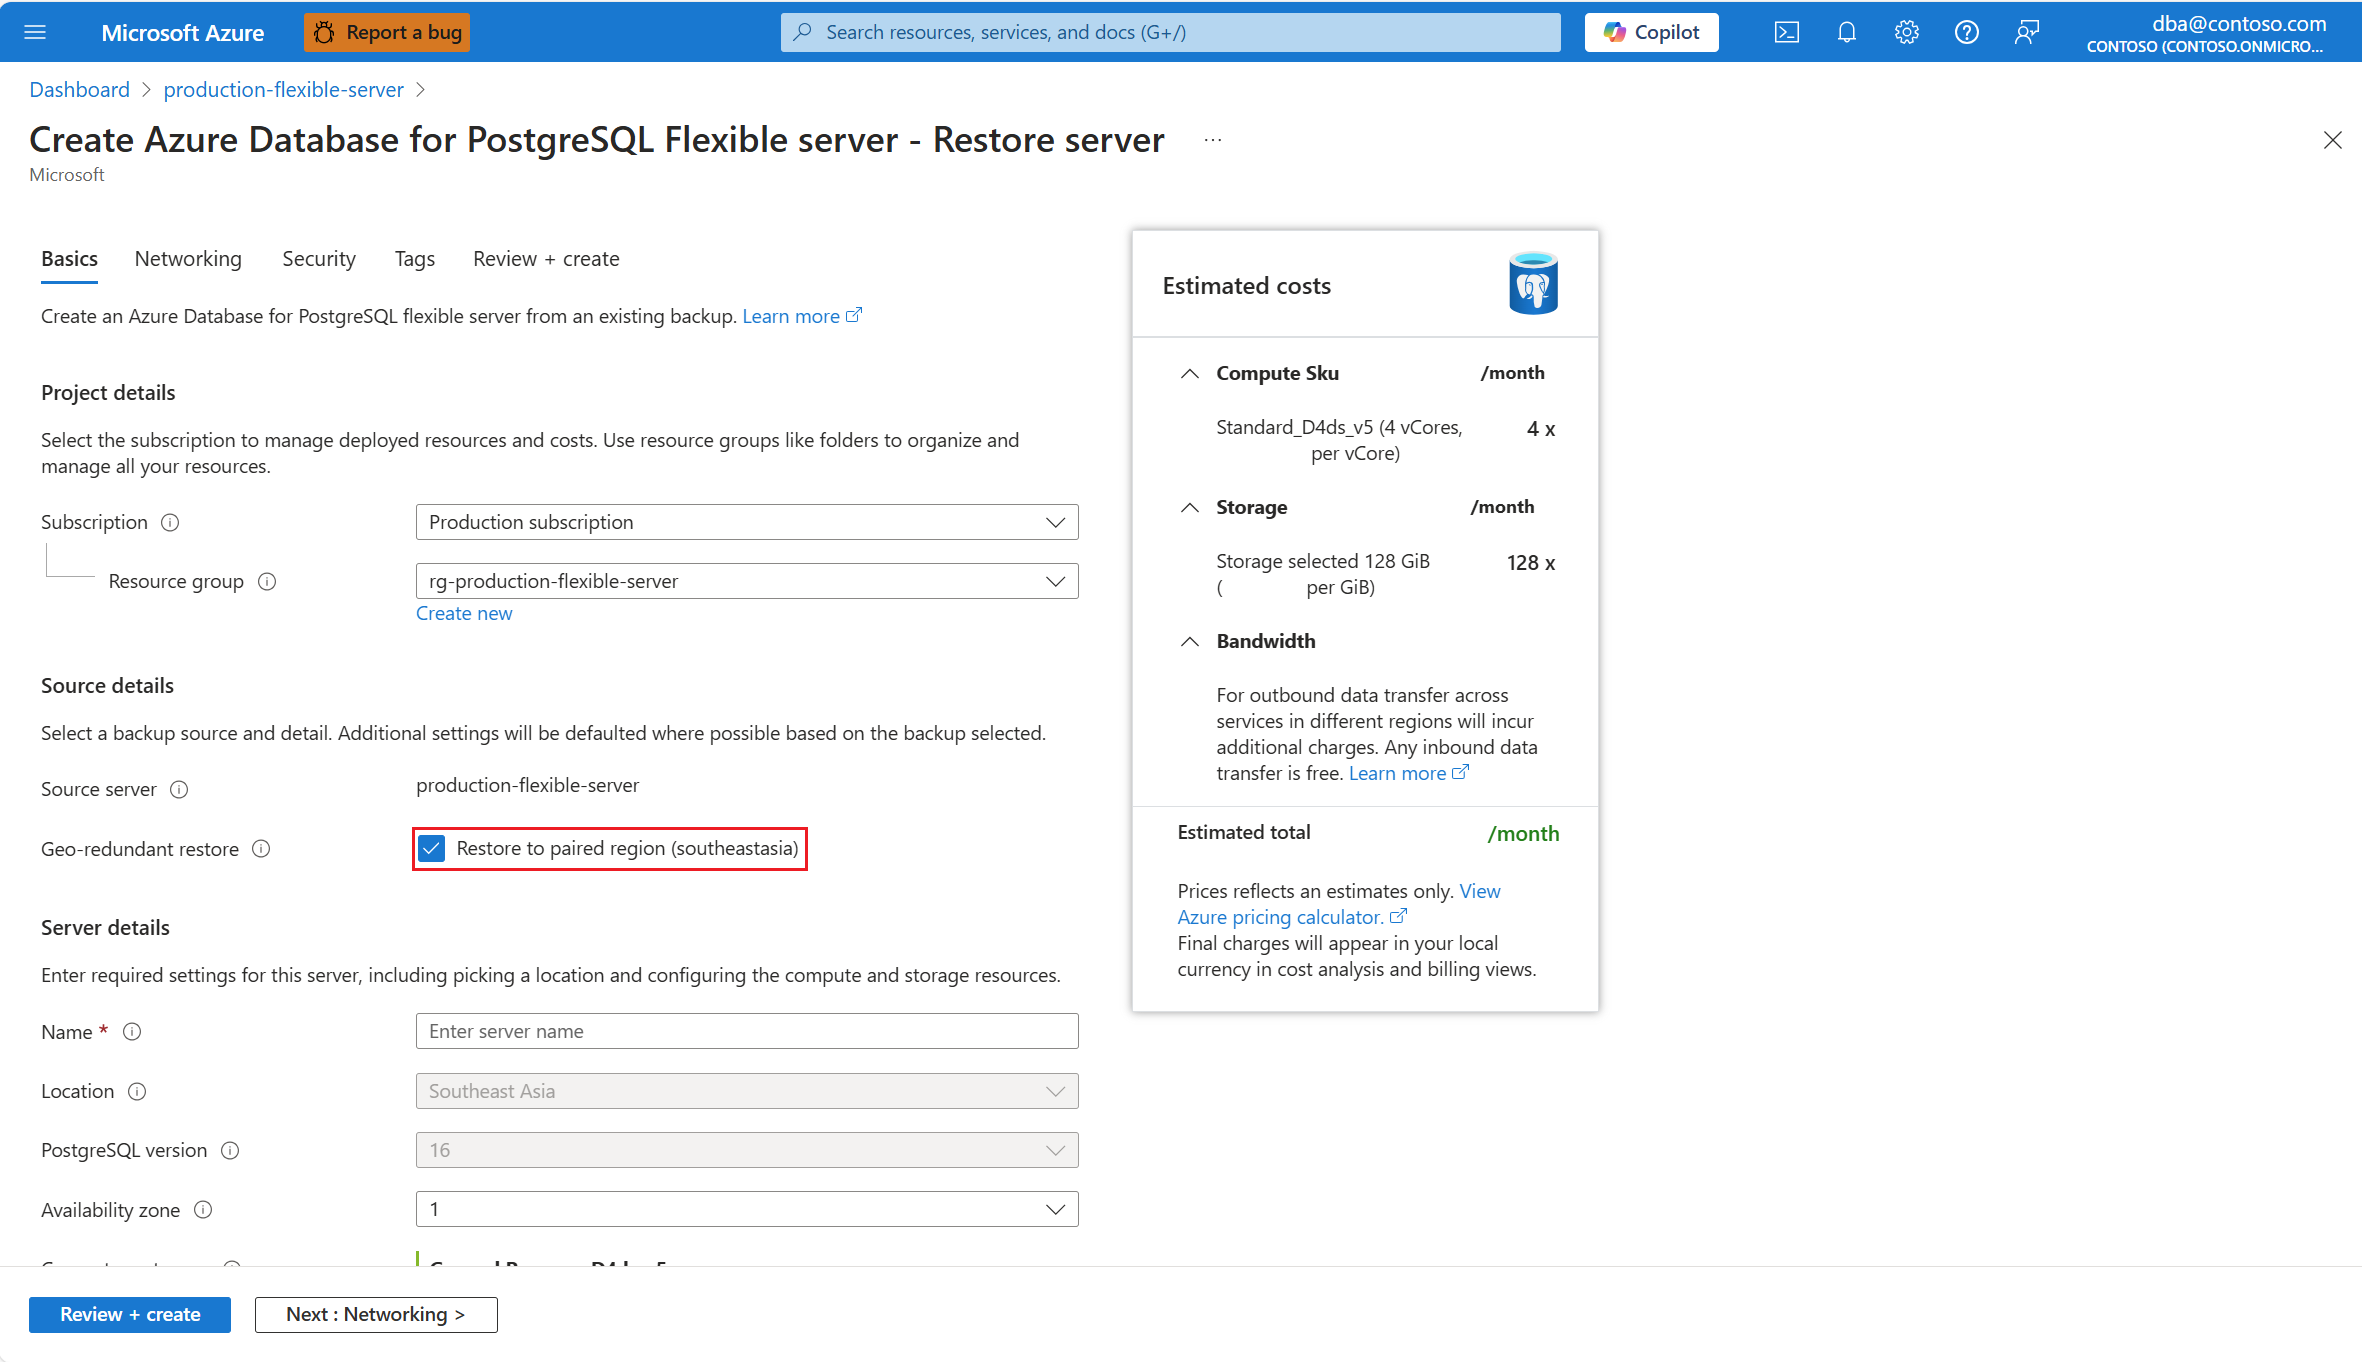Collapse the Bandwidth cost section
This screenshot has height=1362, width=2362.
click(x=1189, y=641)
